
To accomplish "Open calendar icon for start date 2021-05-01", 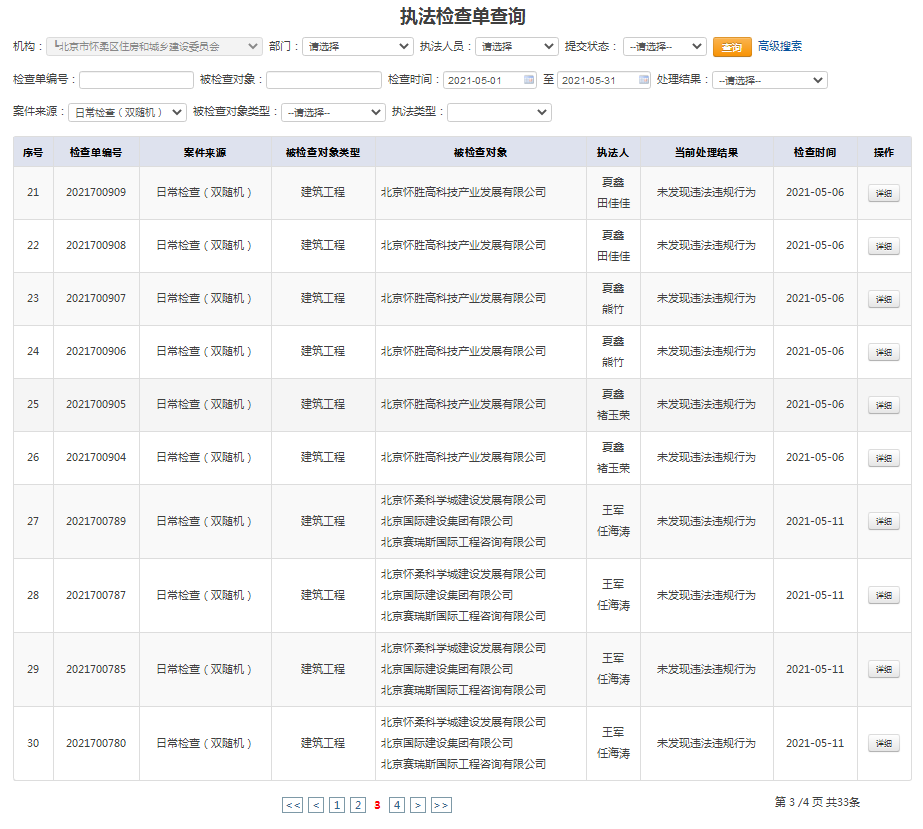I will pos(529,79).
